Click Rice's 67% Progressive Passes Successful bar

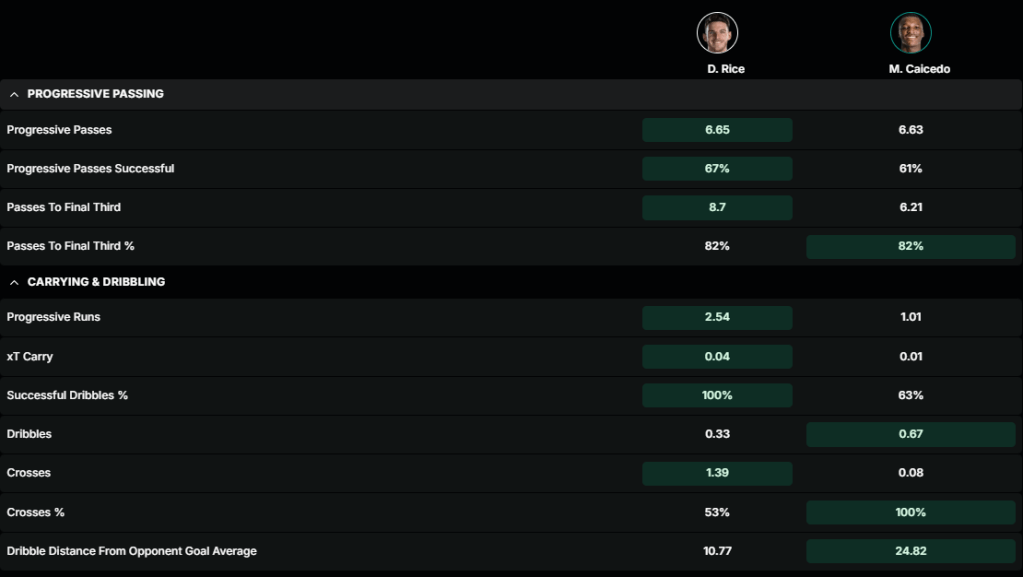(x=717, y=169)
